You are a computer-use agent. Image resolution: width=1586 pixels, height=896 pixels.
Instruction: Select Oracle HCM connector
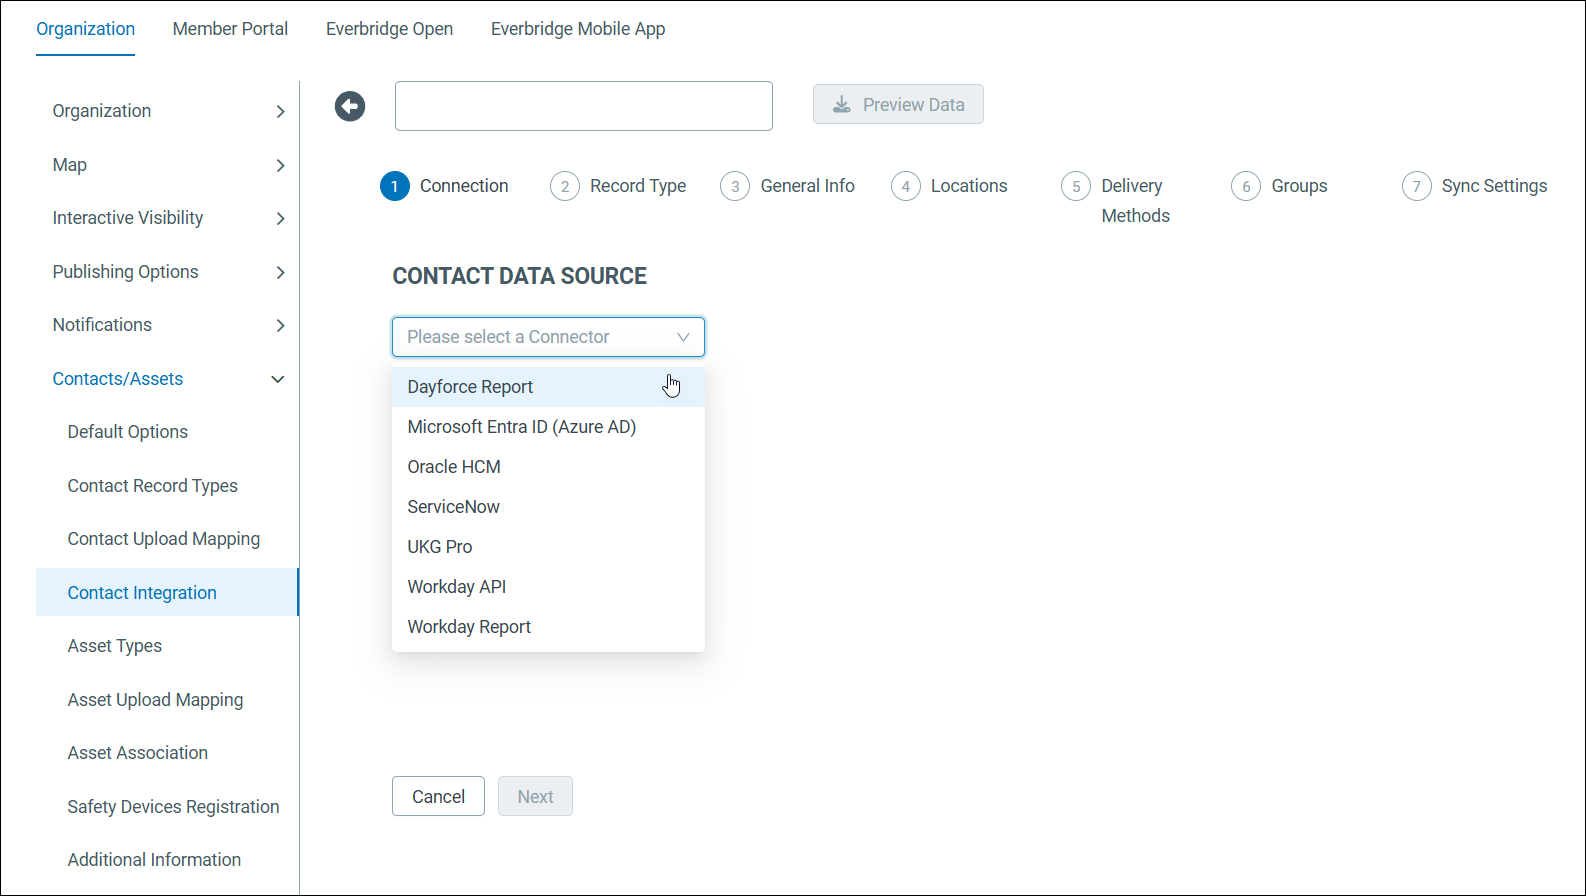(548, 467)
